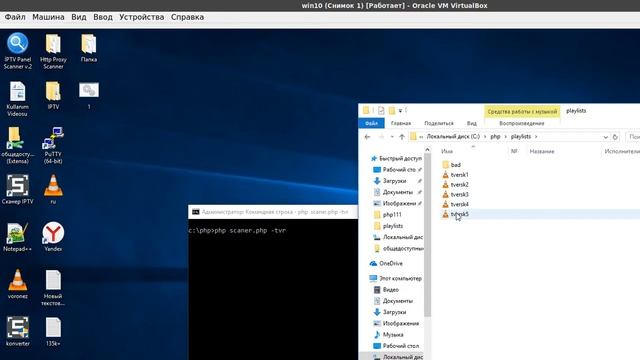Open recent locations dropdown arrow
The image size is (640, 360).
click(392, 137)
